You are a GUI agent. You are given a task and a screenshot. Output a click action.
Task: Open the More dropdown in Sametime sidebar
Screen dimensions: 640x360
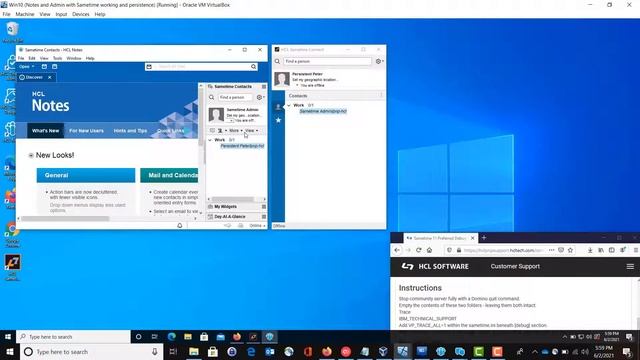(236, 131)
